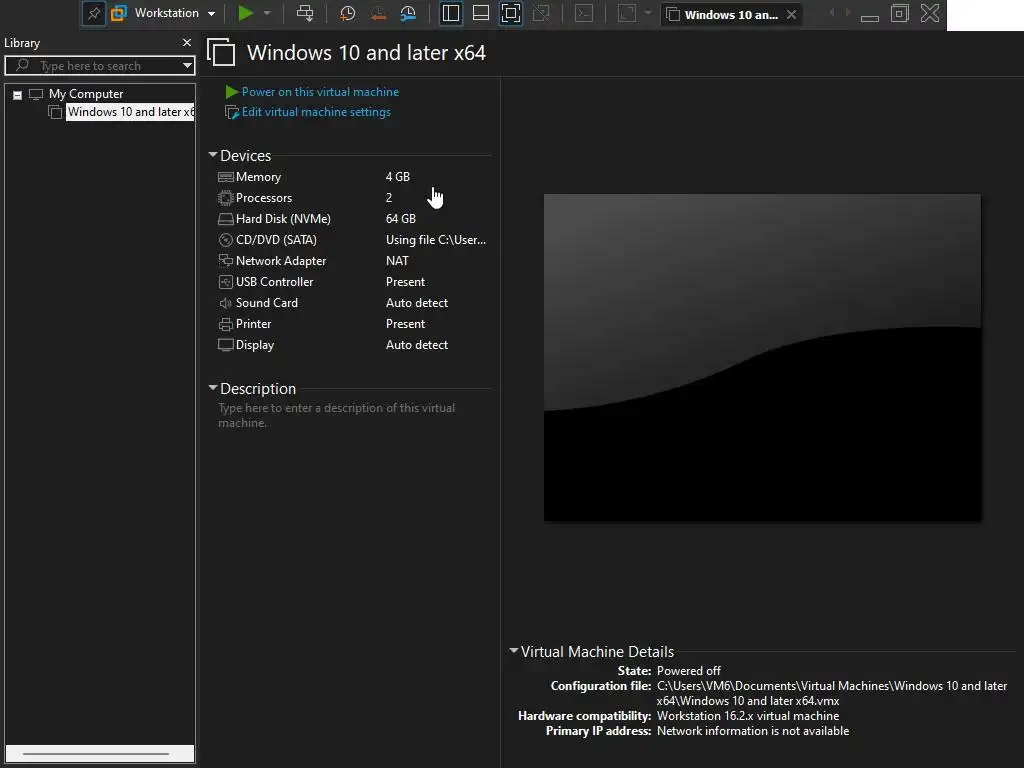This screenshot has height=768, width=1024.
Task: Collapse the My Computer tree node
Action: (18, 95)
